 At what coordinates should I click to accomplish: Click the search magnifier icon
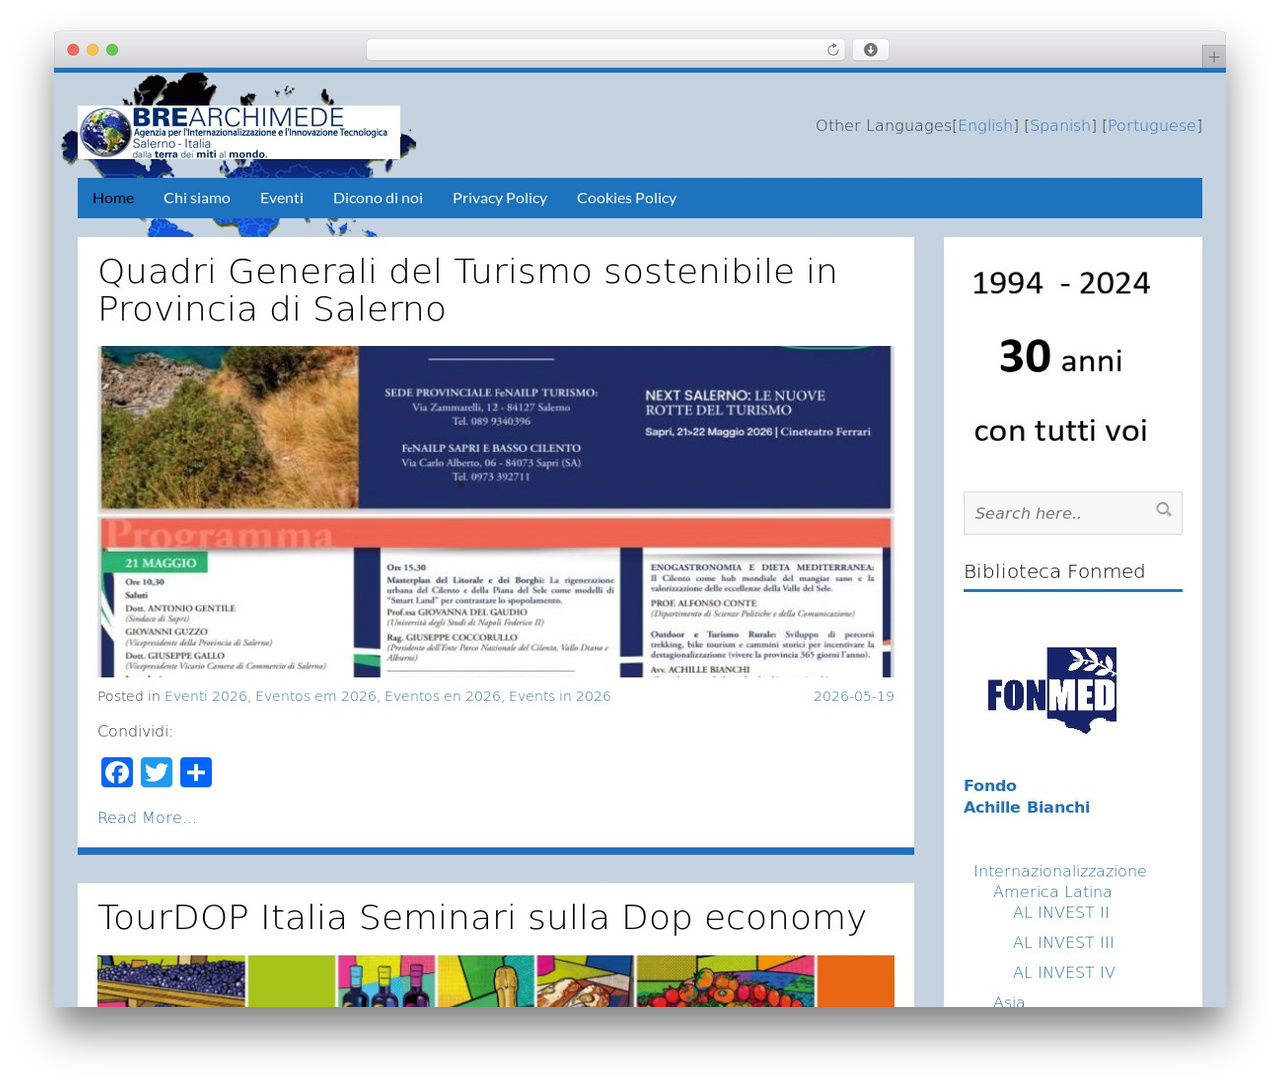coord(1164,510)
